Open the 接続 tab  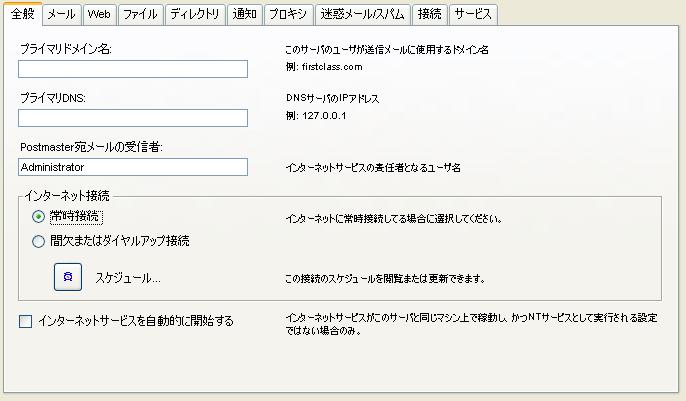click(x=430, y=14)
